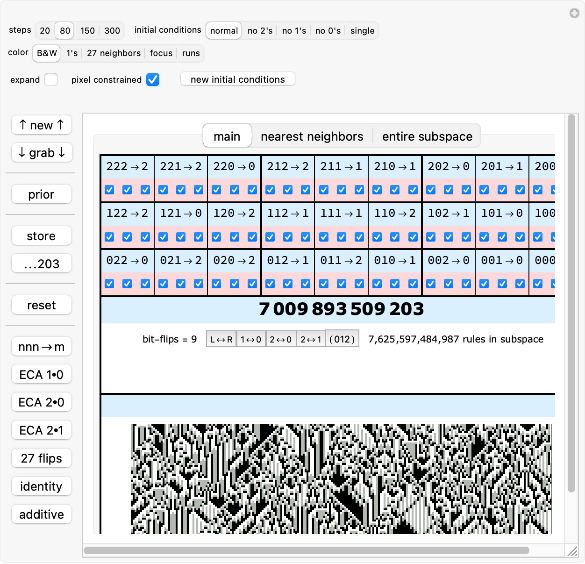Click the vertical scrollbar of the rule panel
Viewport: 585px width, 564px height.
(571, 304)
